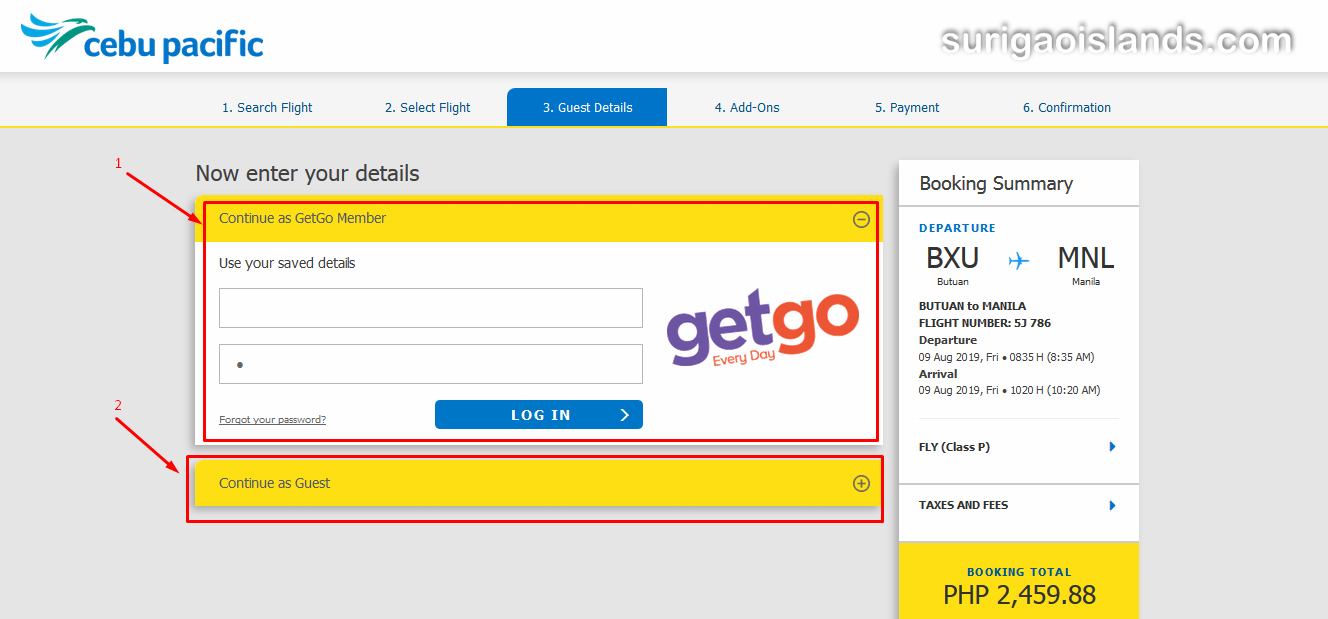
Task: Click Continue as Guest header text
Action: (x=275, y=483)
